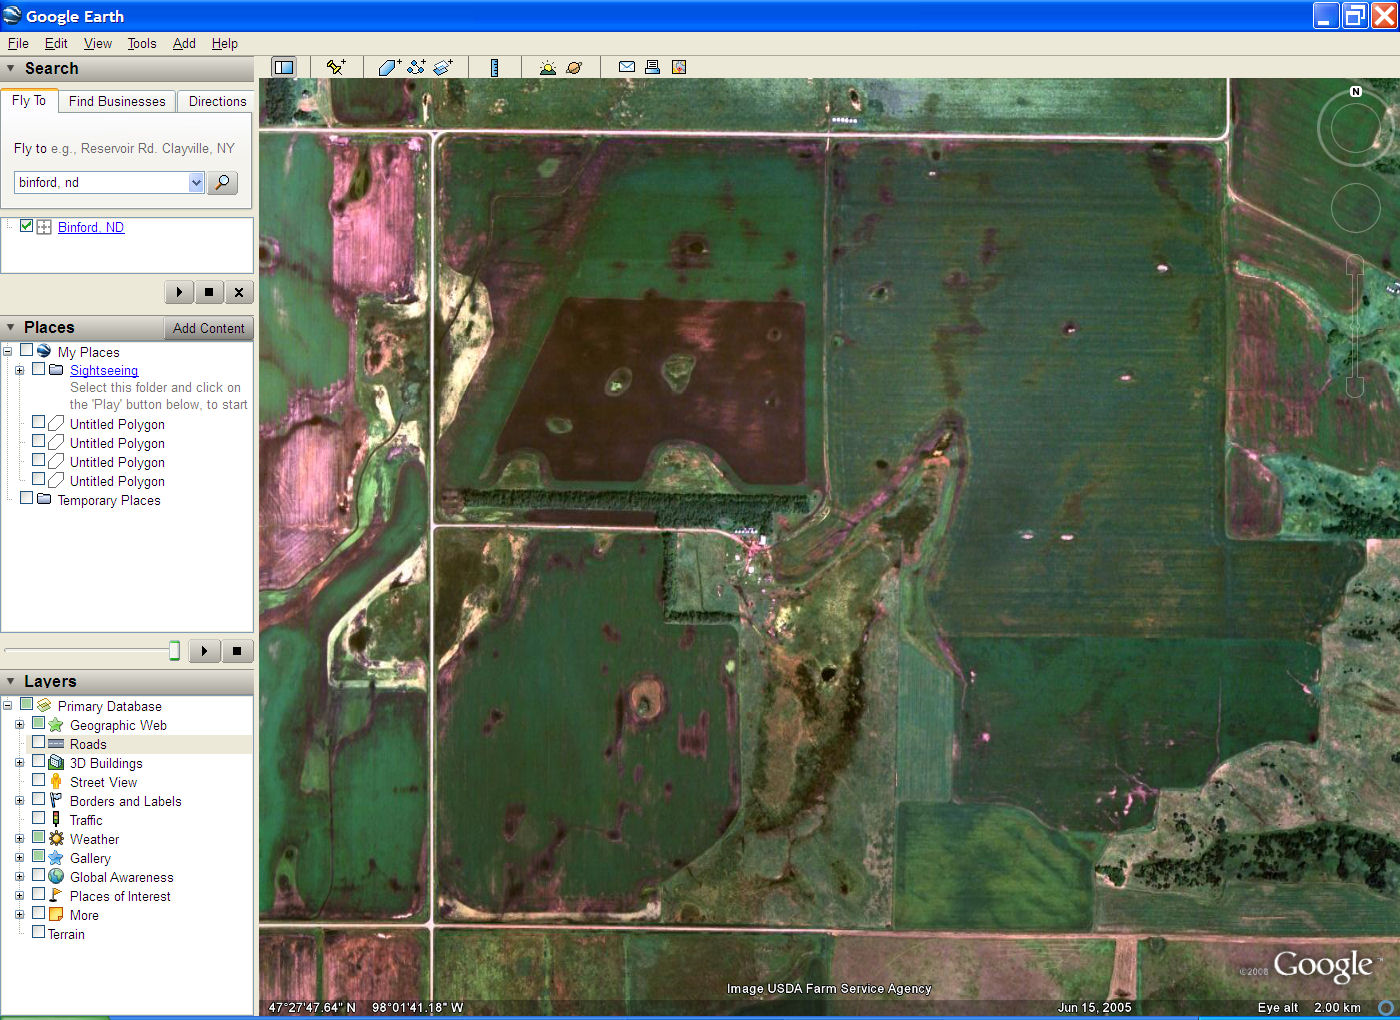This screenshot has width=1400, height=1020.
Task: Click into the Fly To search field
Action: [x=102, y=182]
